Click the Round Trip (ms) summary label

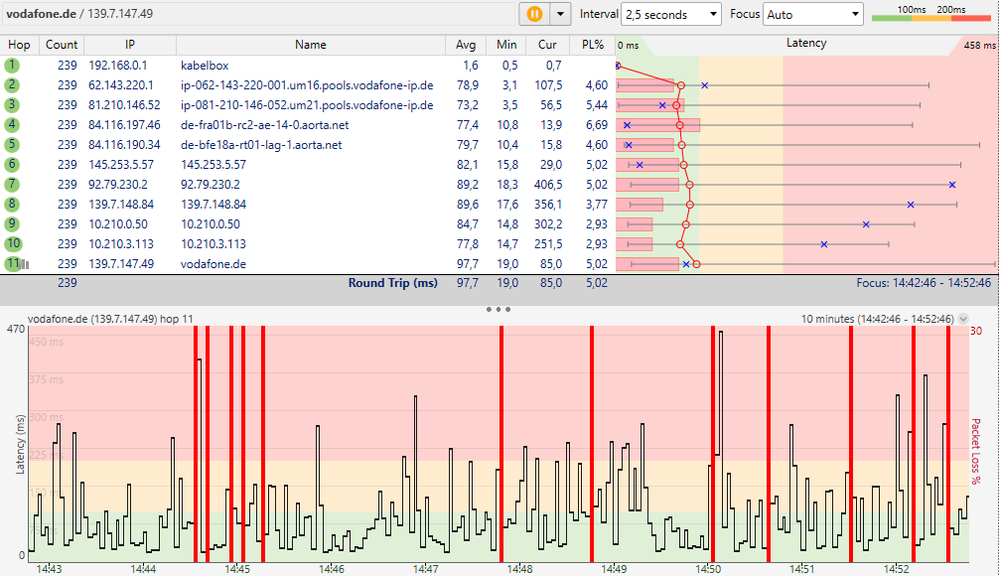tap(392, 283)
